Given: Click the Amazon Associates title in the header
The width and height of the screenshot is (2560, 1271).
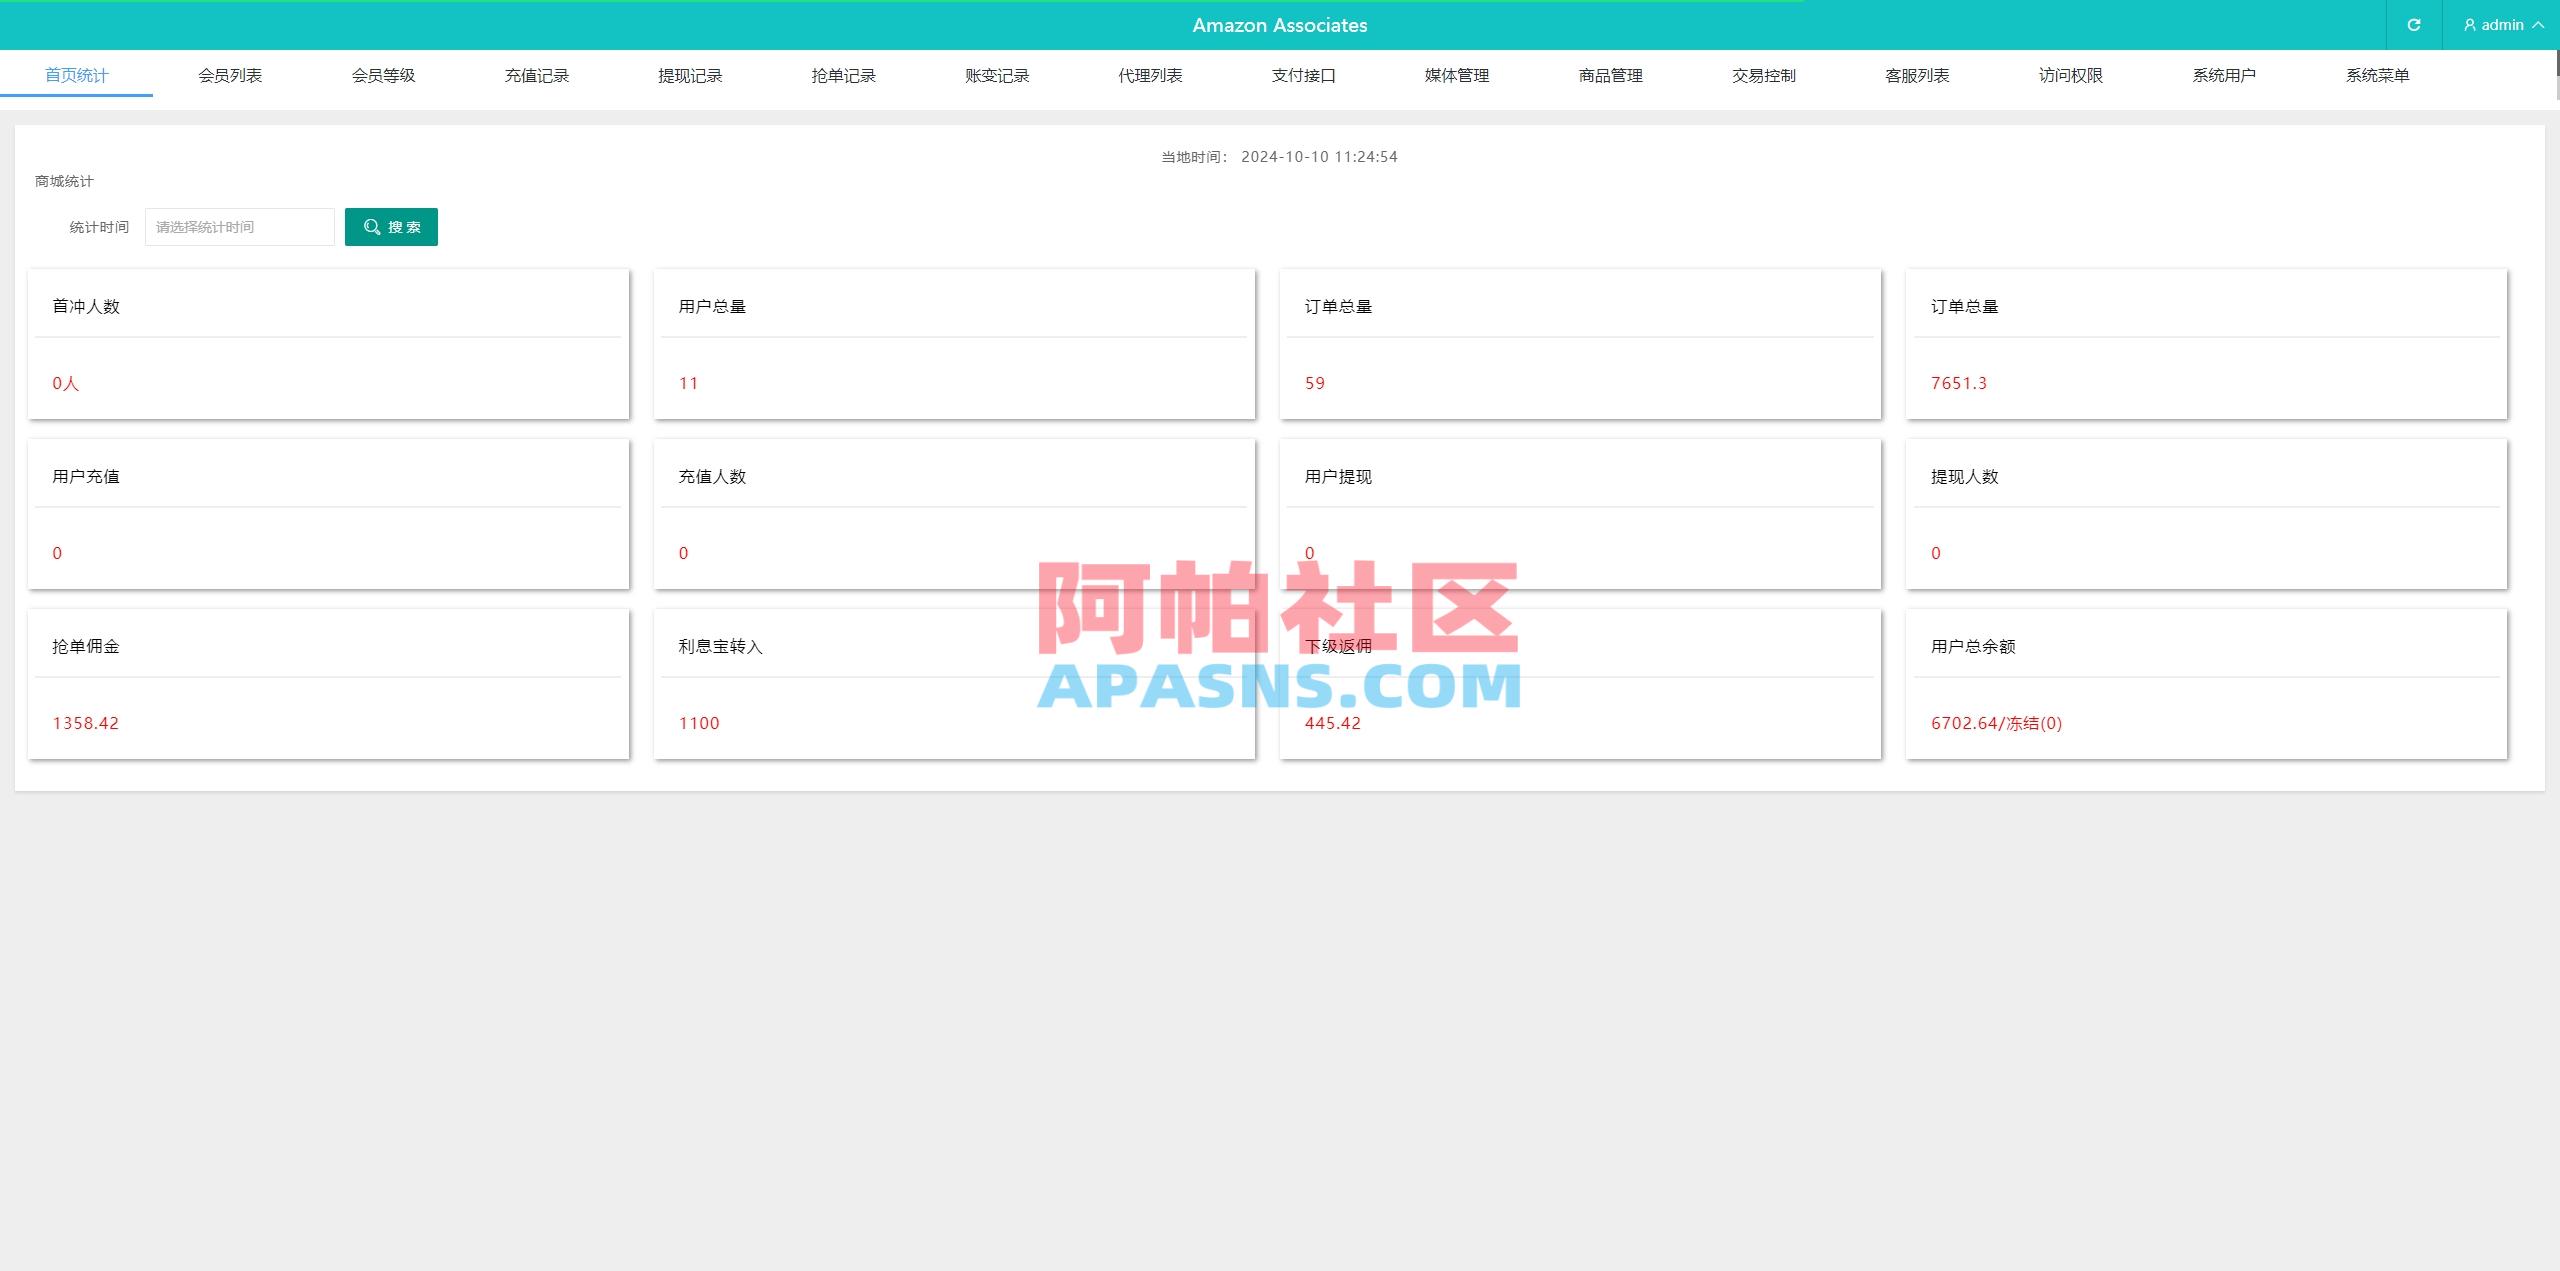Looking at the screenshot, I should (x=1279, y=25).
